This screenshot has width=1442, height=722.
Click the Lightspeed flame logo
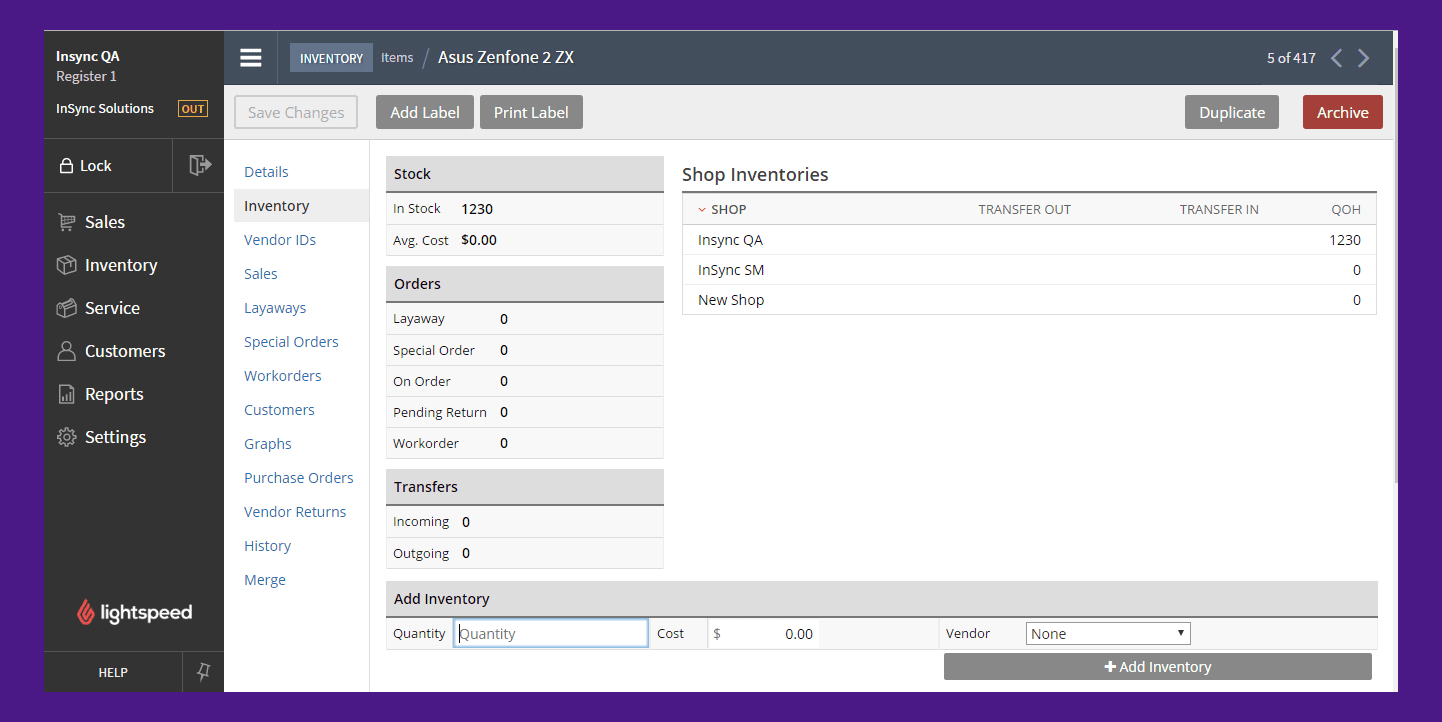tap(86, 612)
